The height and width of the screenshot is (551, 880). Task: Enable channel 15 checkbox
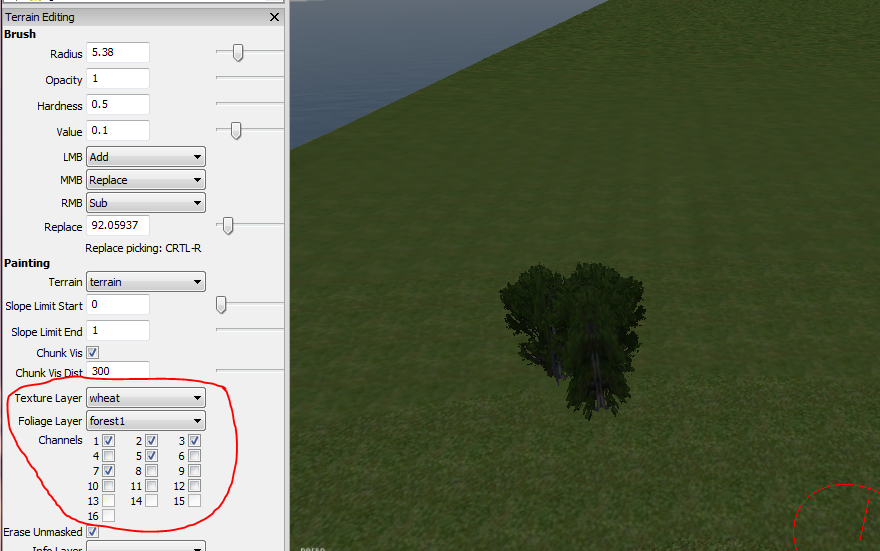point(194,501)
